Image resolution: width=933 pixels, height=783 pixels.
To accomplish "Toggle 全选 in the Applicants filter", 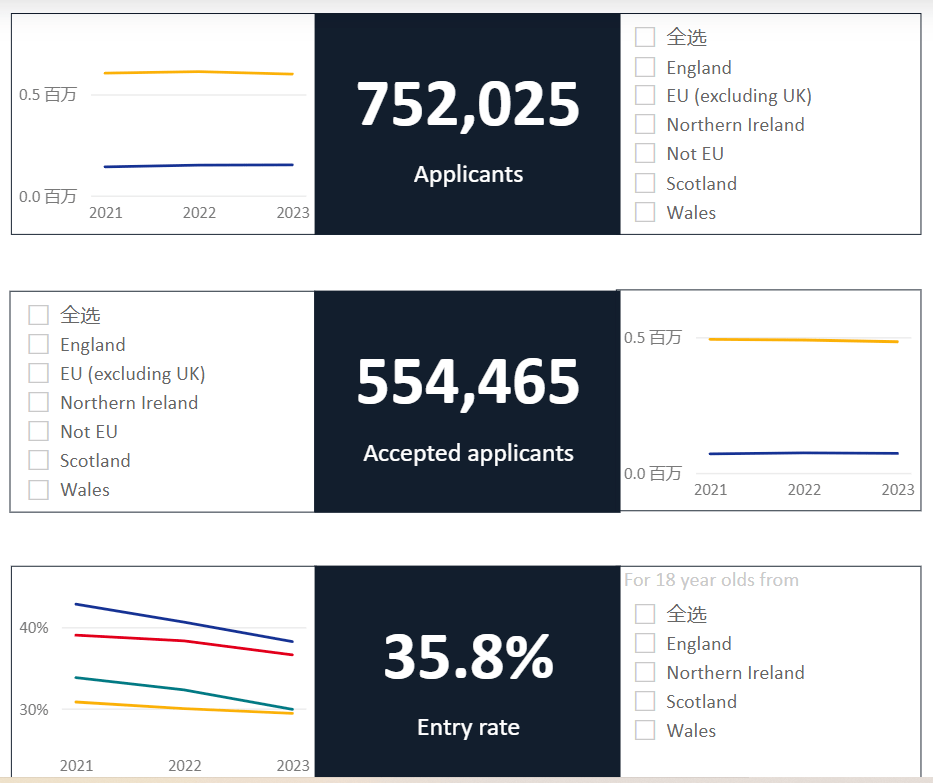I will tap(645, 37).
